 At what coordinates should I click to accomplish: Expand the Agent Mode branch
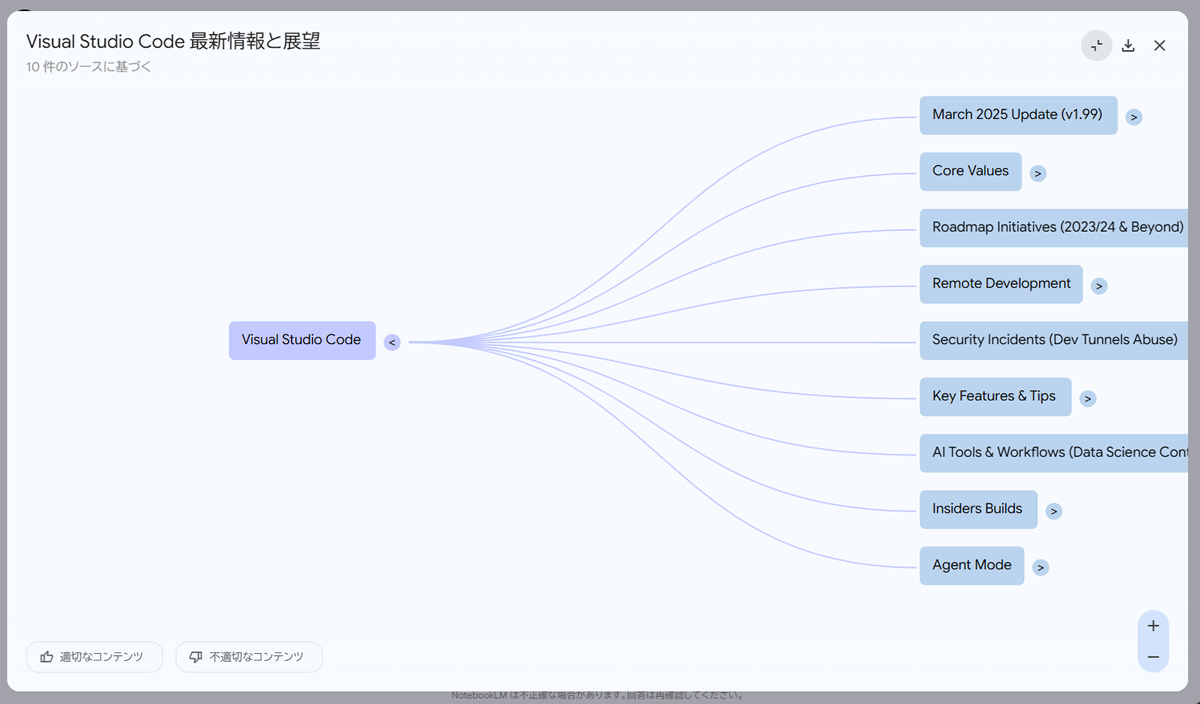point(1040,567)
